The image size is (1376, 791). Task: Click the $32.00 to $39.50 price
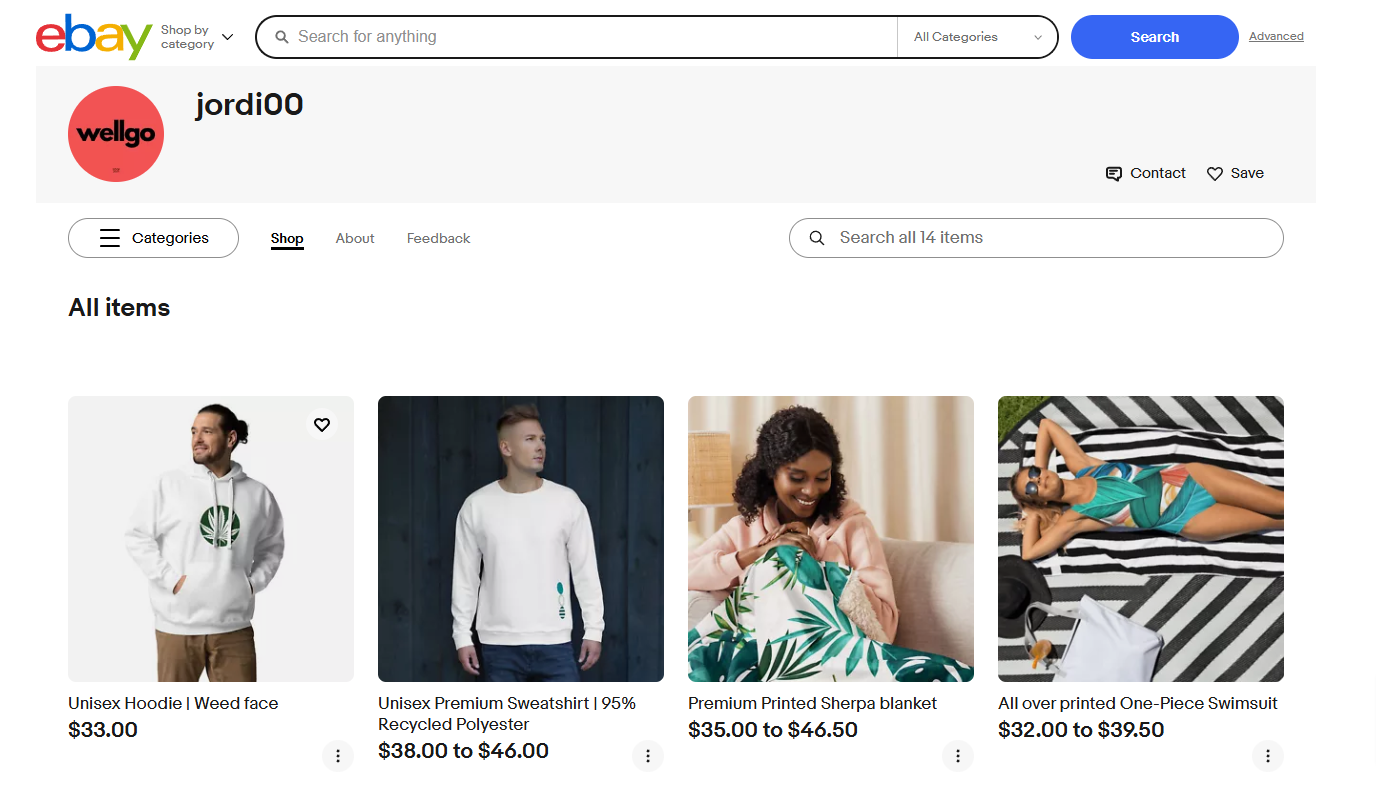click(1081, 730)
